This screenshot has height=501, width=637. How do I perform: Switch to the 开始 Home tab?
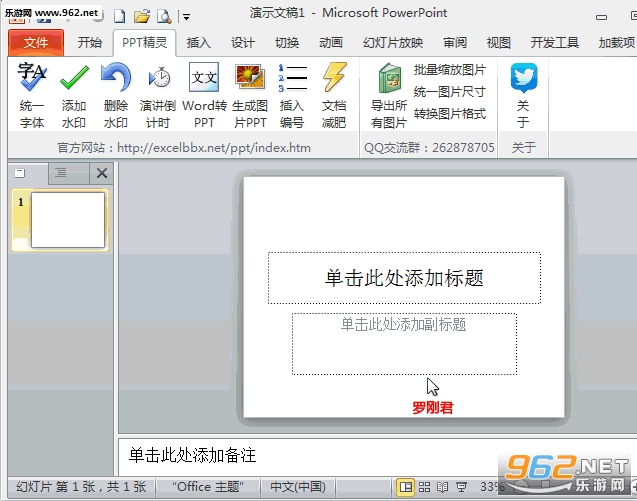pos(90,42)
